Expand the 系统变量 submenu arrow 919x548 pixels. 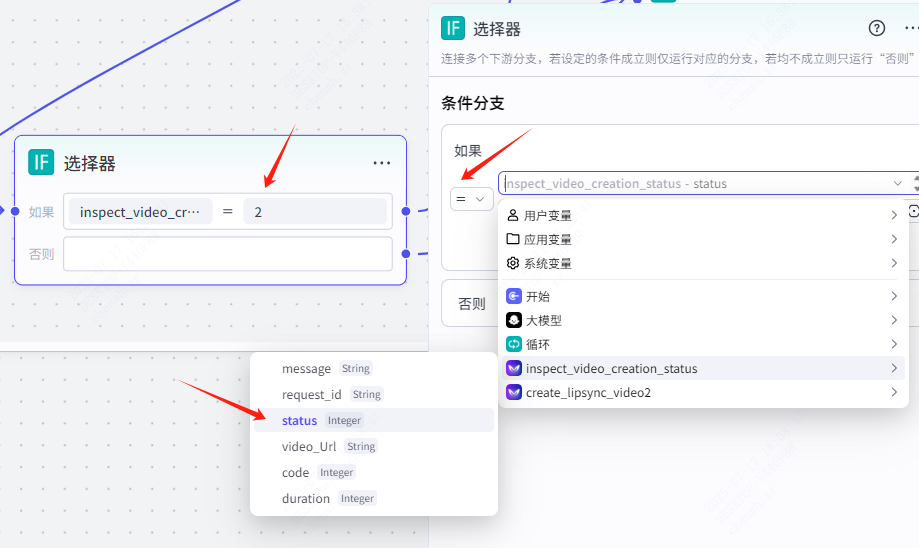pos(894,263)
